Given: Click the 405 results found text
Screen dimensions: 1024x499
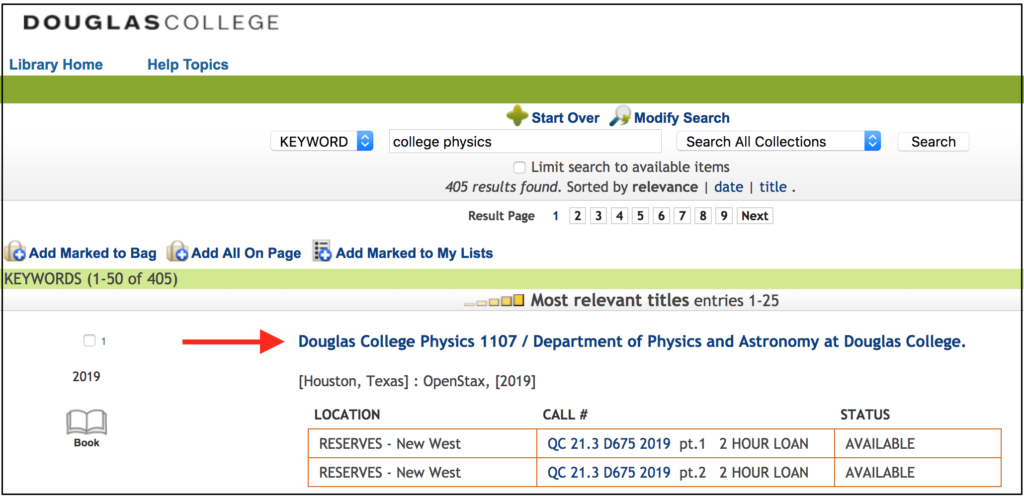Looking at the screenshot, I should [x=503, y=187].
